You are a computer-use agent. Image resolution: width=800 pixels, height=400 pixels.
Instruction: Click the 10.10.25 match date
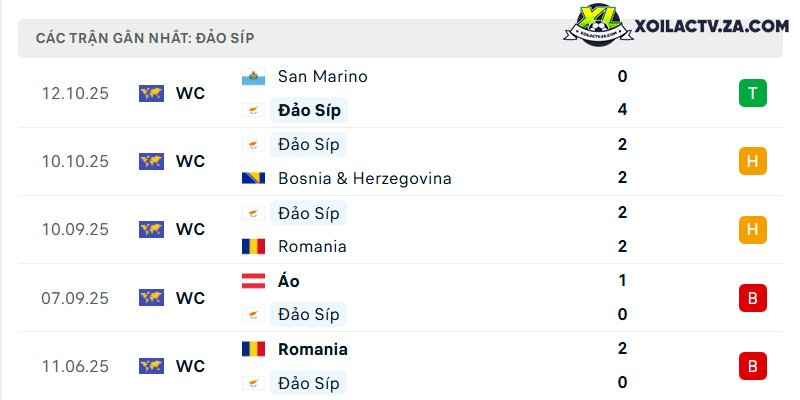point(75,162)
